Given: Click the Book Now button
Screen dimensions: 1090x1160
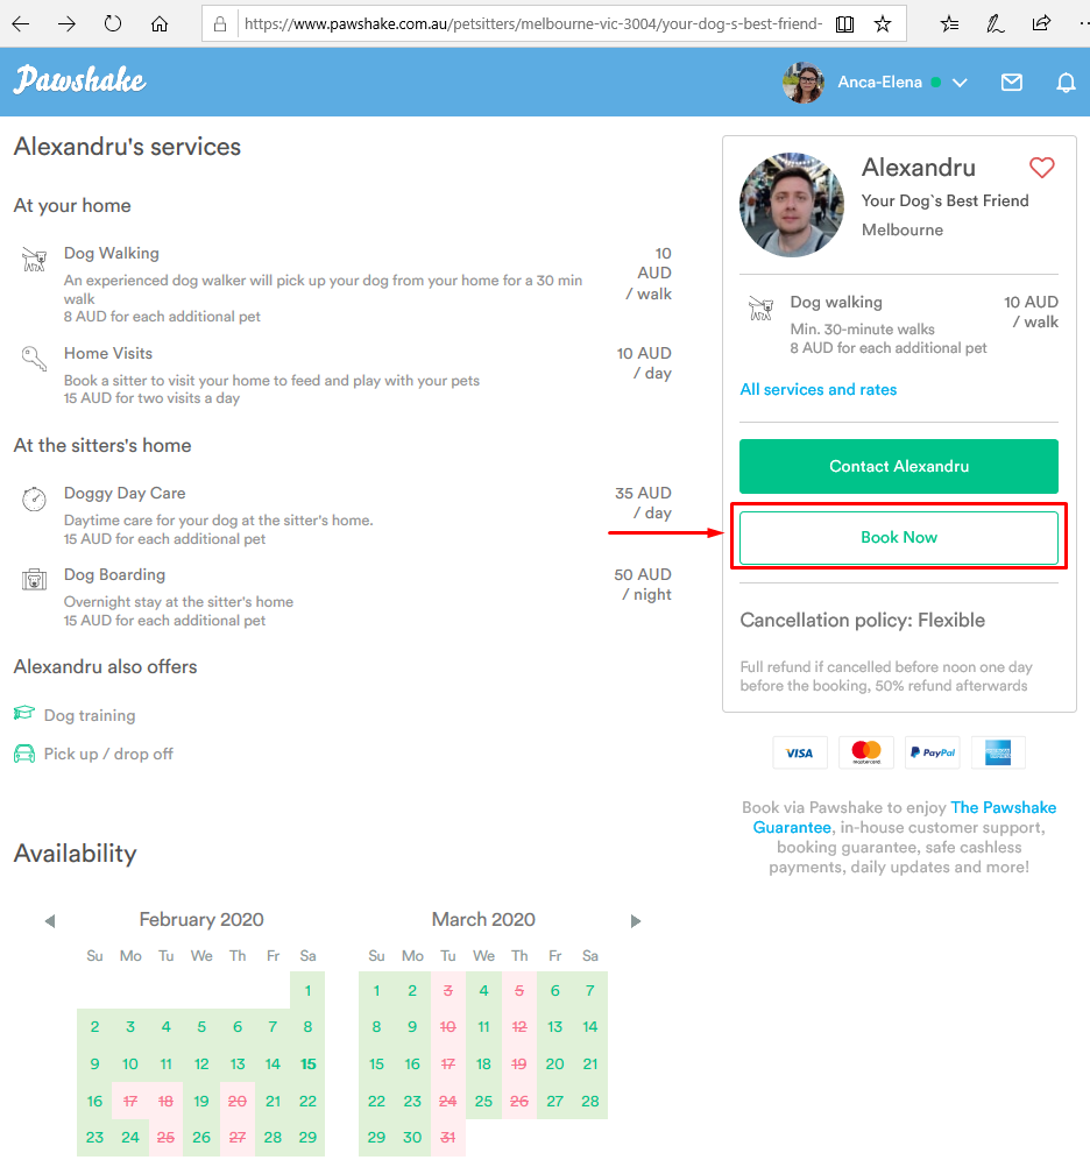Looking at the screenshot, I should [898, 538].
